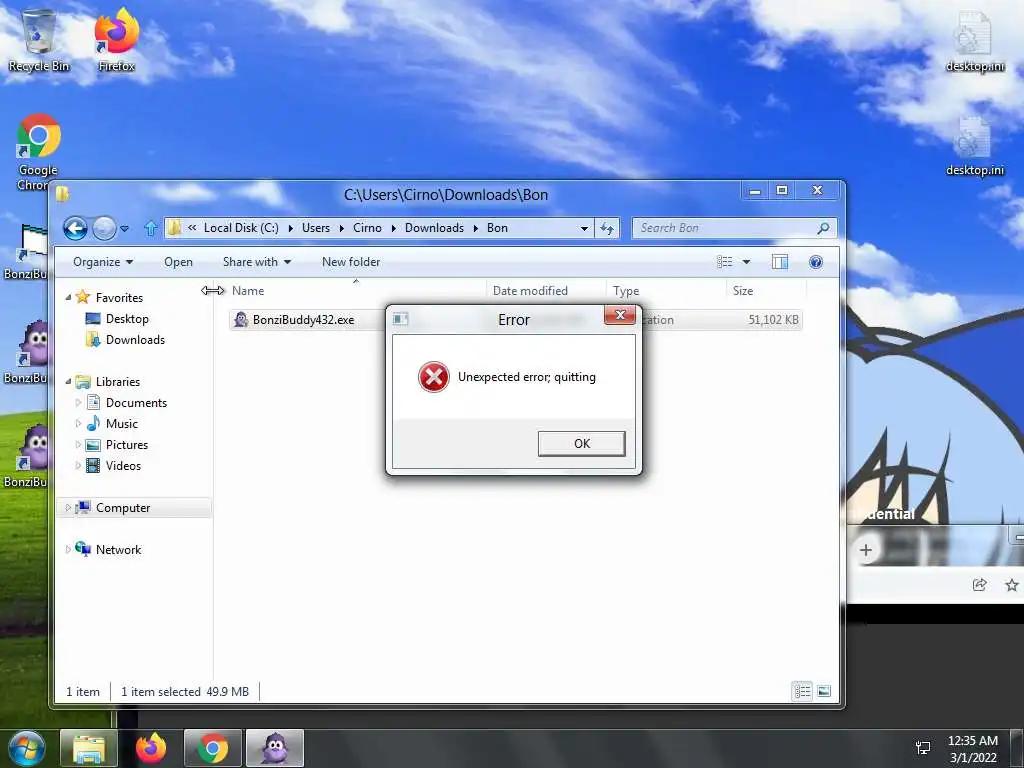Click the Firefox taskbar icon
This screenshot has height=768, width=1024.
(151, 748)
